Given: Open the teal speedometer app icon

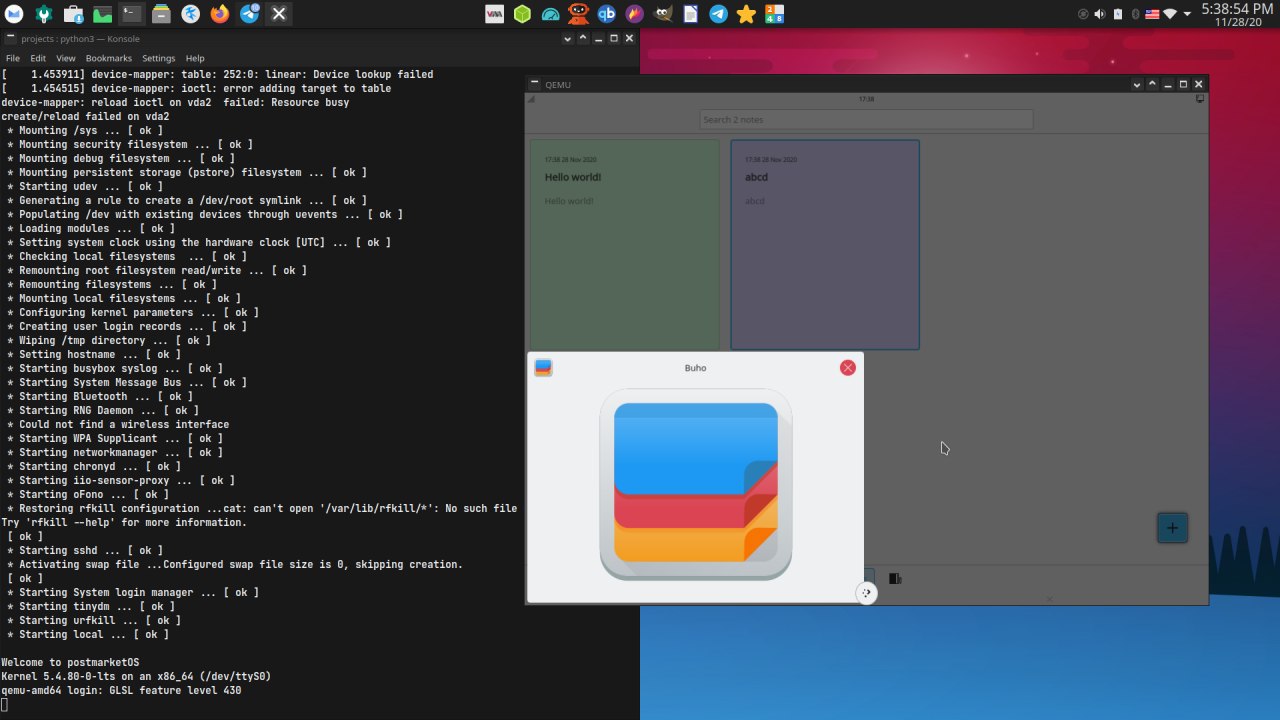Looking at the screenshot, I should click(550, 14).
